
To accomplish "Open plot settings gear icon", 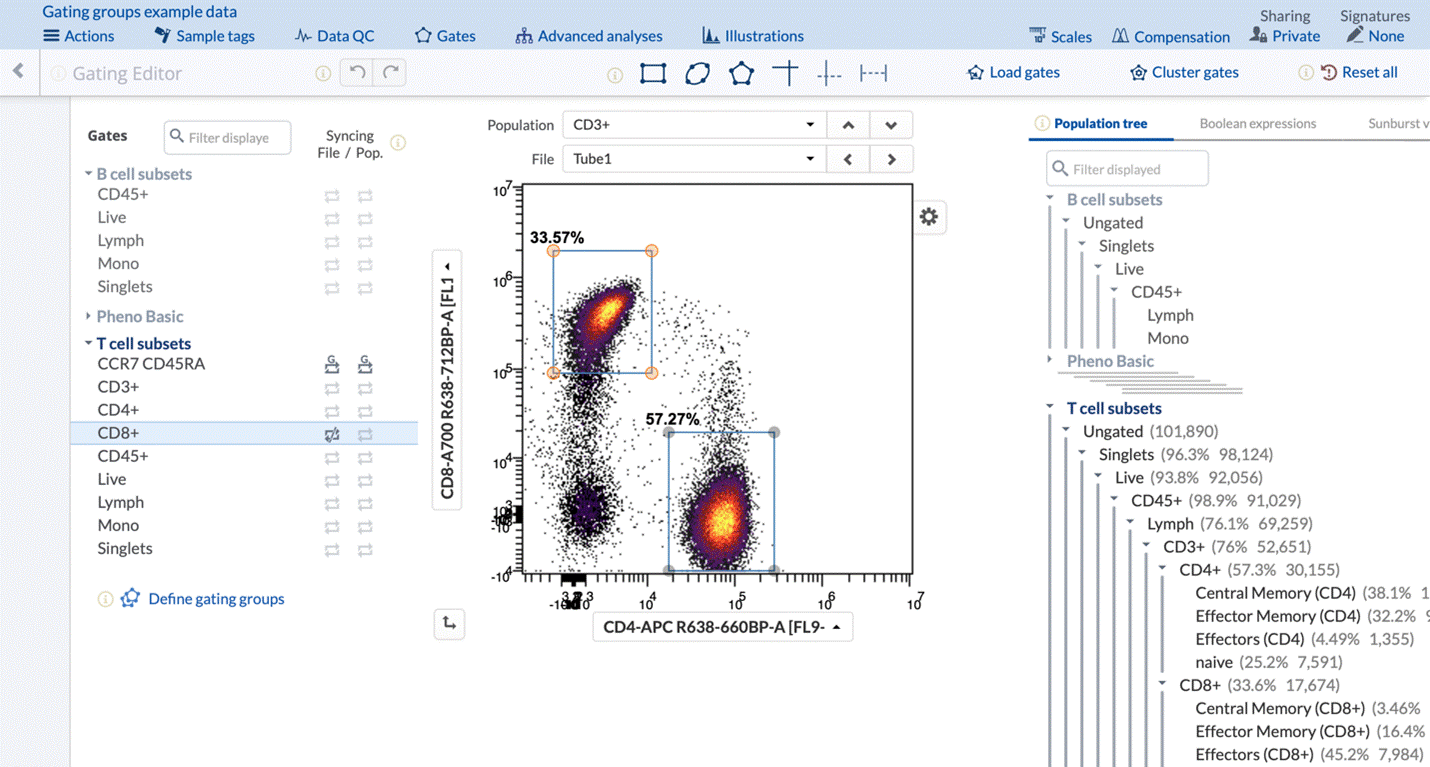I will click(929, 217).
